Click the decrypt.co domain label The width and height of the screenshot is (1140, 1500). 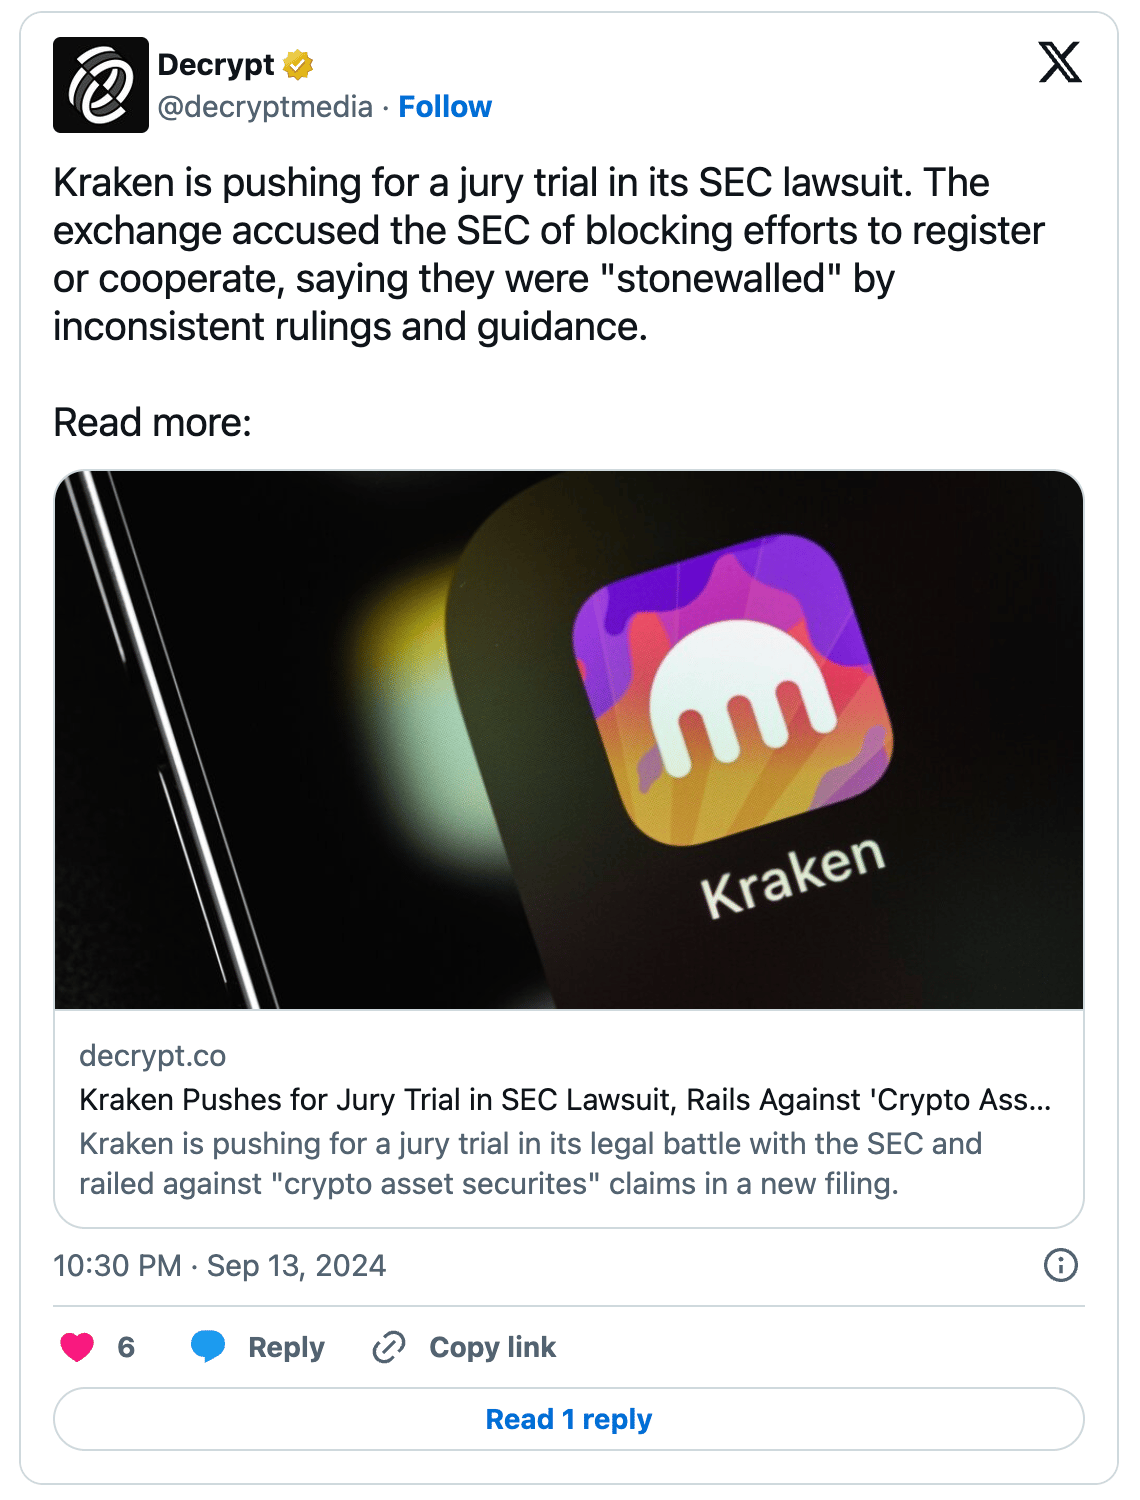(x=152, y=1056)
